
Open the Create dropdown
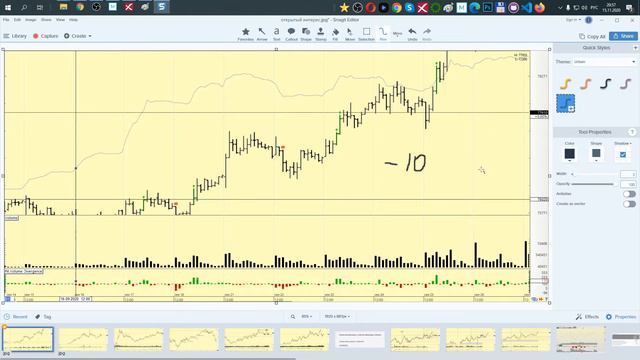pyautogui.click(x=78, y=36)
